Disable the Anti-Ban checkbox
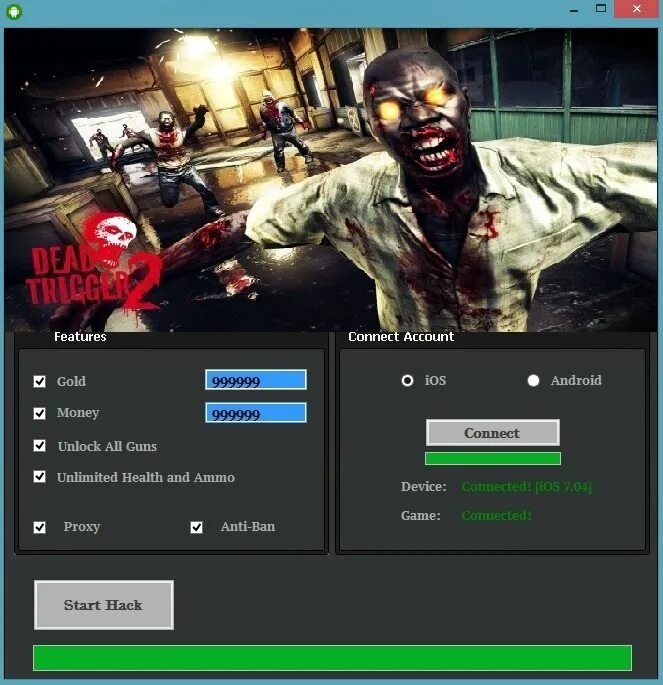This screenshot has width=663, height=685. 197,527
